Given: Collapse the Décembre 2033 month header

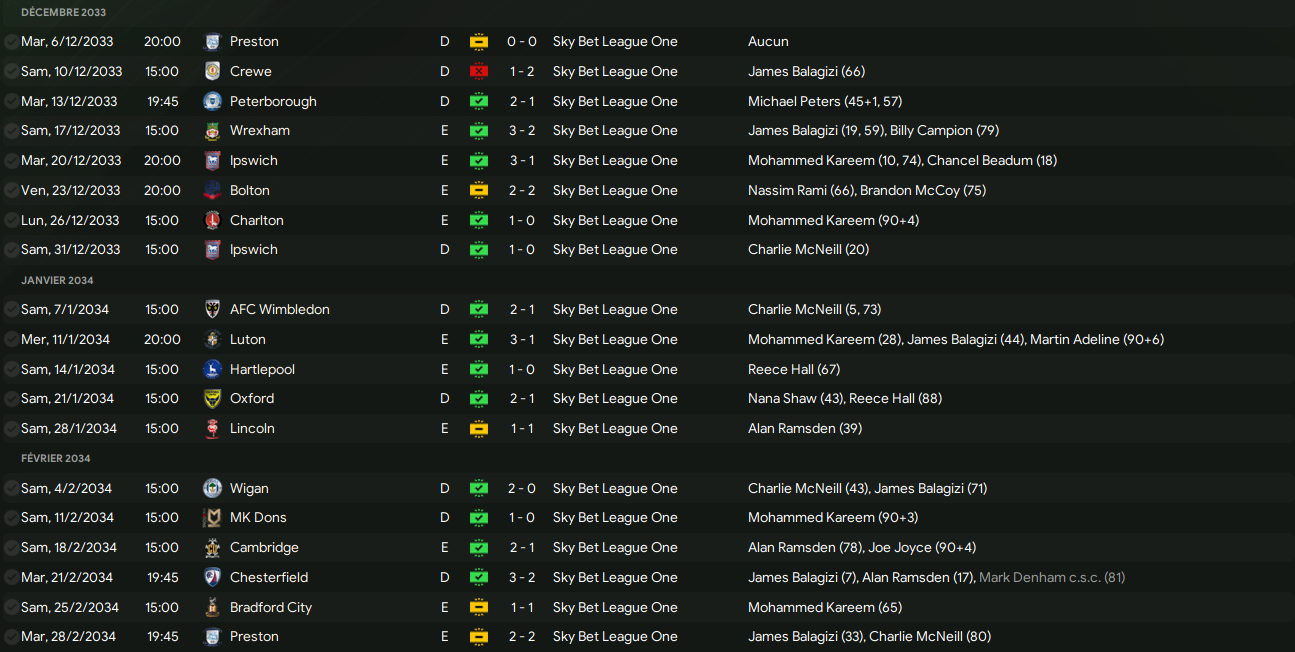Looking at the screenshot, I should [63, 12].
